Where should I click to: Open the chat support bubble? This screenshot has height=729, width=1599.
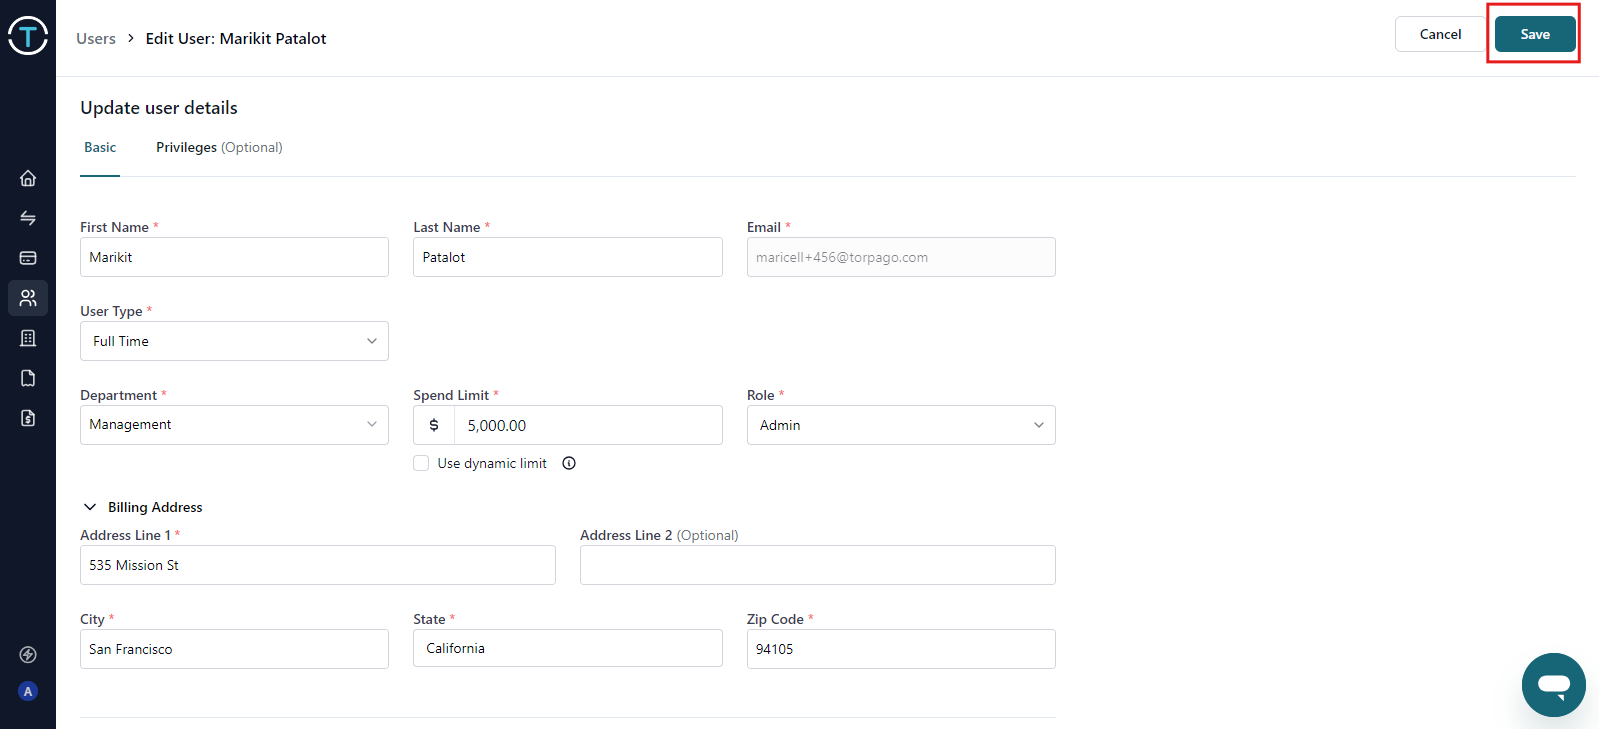(1553, 685)
